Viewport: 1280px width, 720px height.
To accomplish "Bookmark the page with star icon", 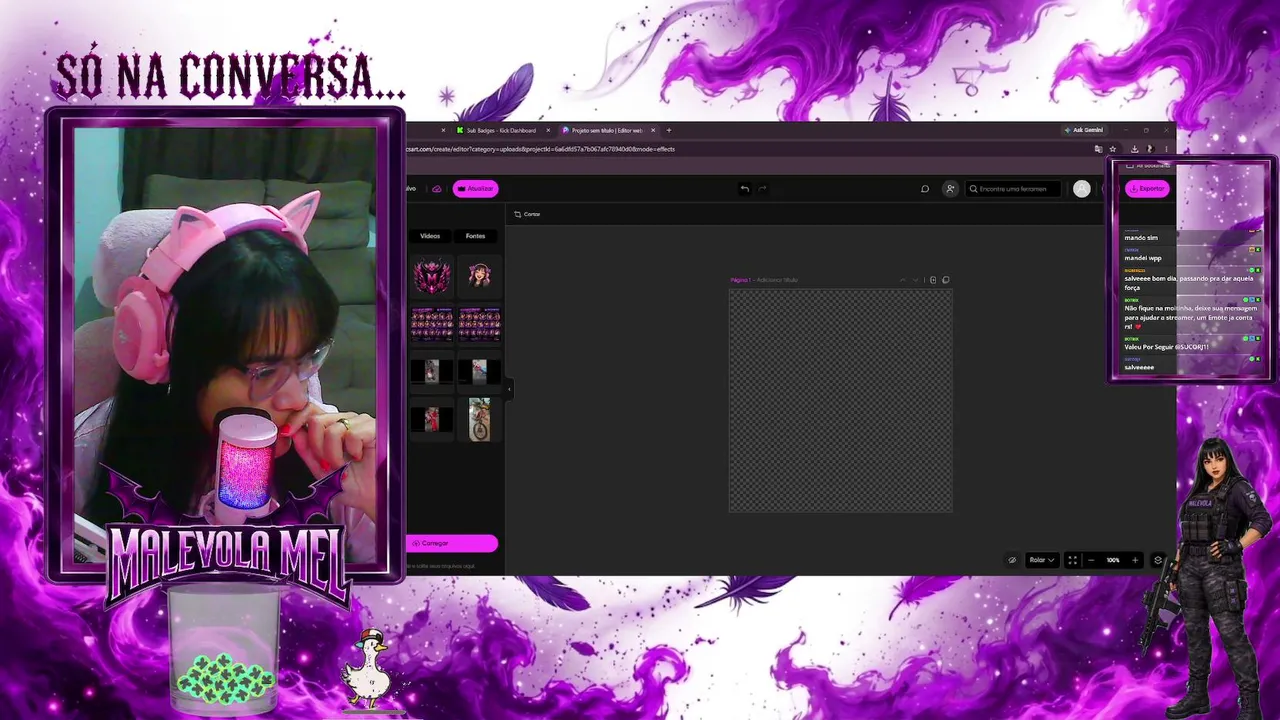I will click(x=1113, y=149).
